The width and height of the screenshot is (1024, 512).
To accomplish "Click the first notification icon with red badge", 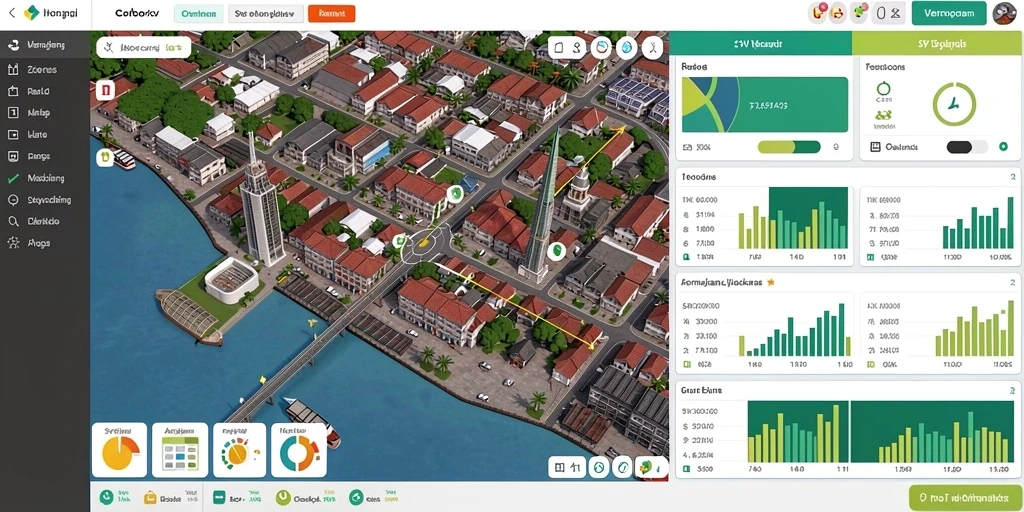I will pyautogui.click(x=818, y=12).
